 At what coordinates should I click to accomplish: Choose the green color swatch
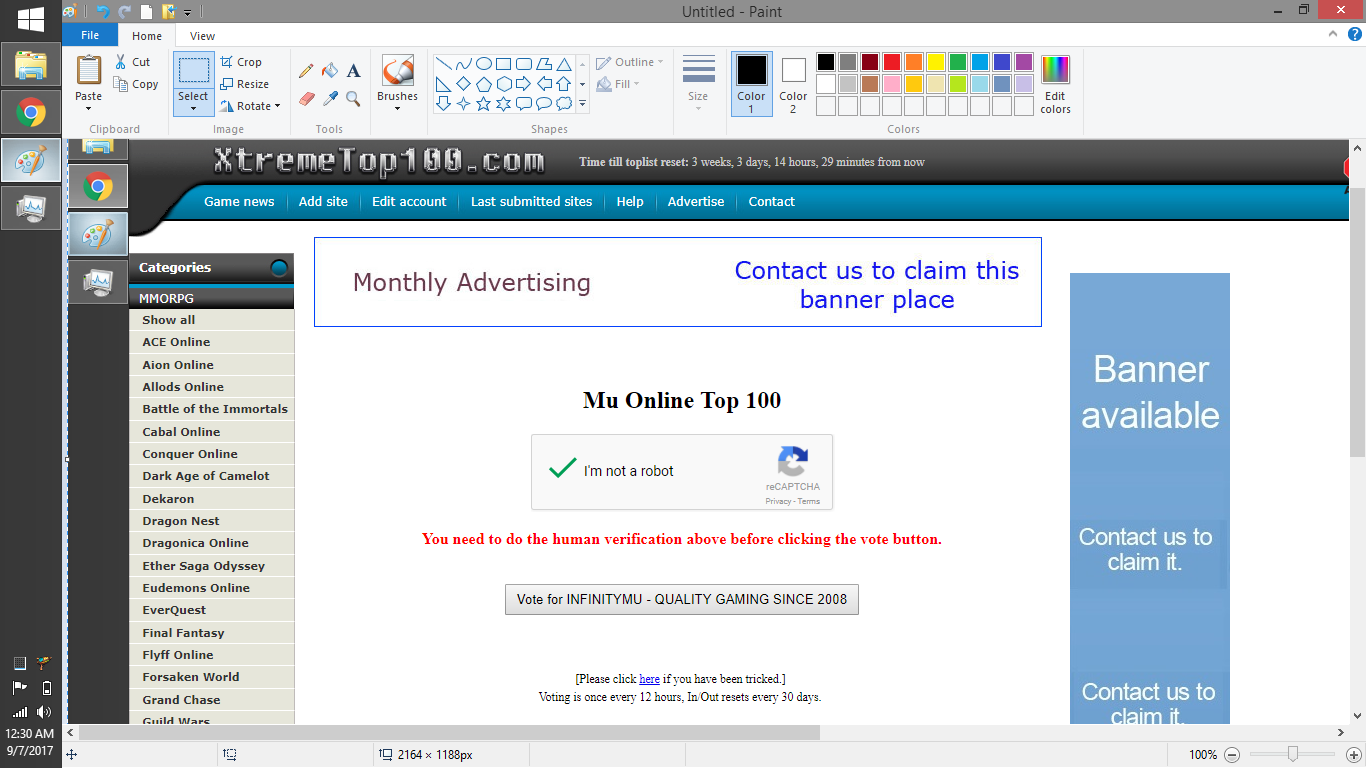(x=958, y=62)
